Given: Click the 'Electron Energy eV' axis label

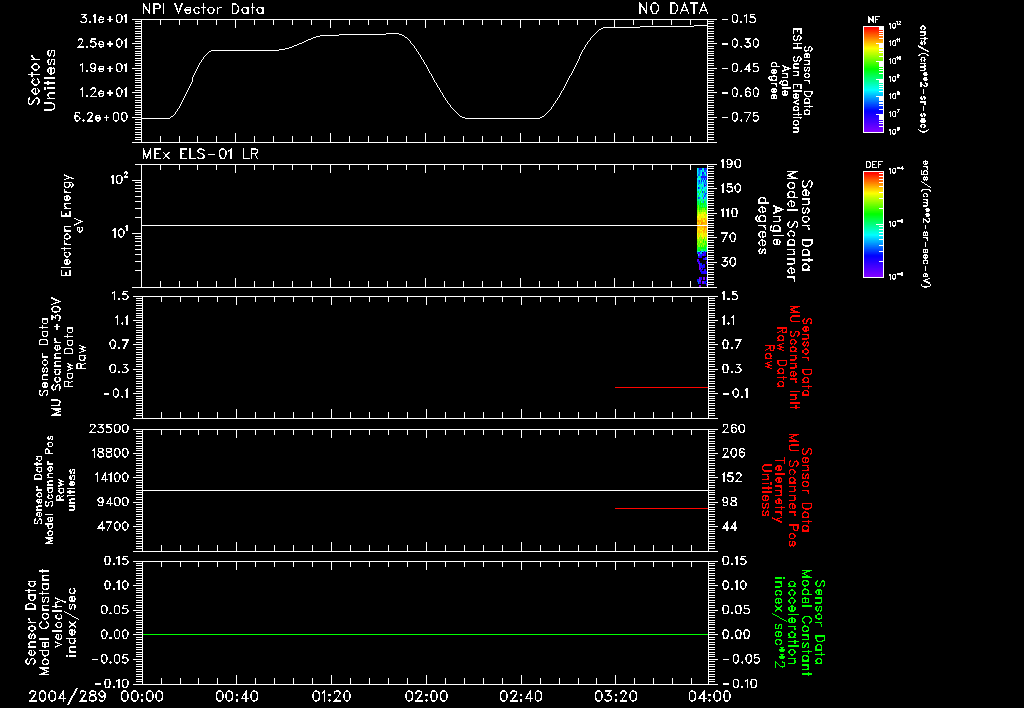Looking at the screenshot, I should [x=72, y=225].
